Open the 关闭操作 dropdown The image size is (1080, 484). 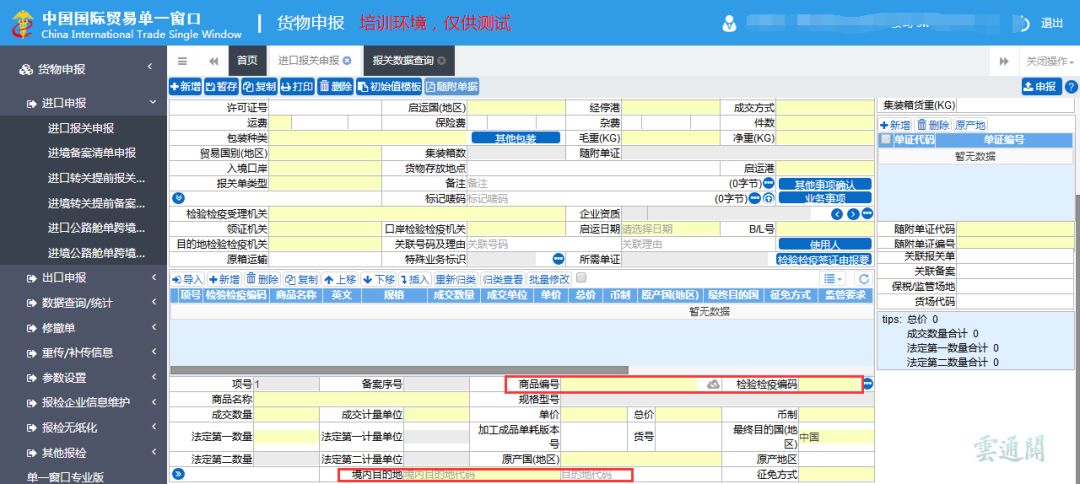[1050, 61]
